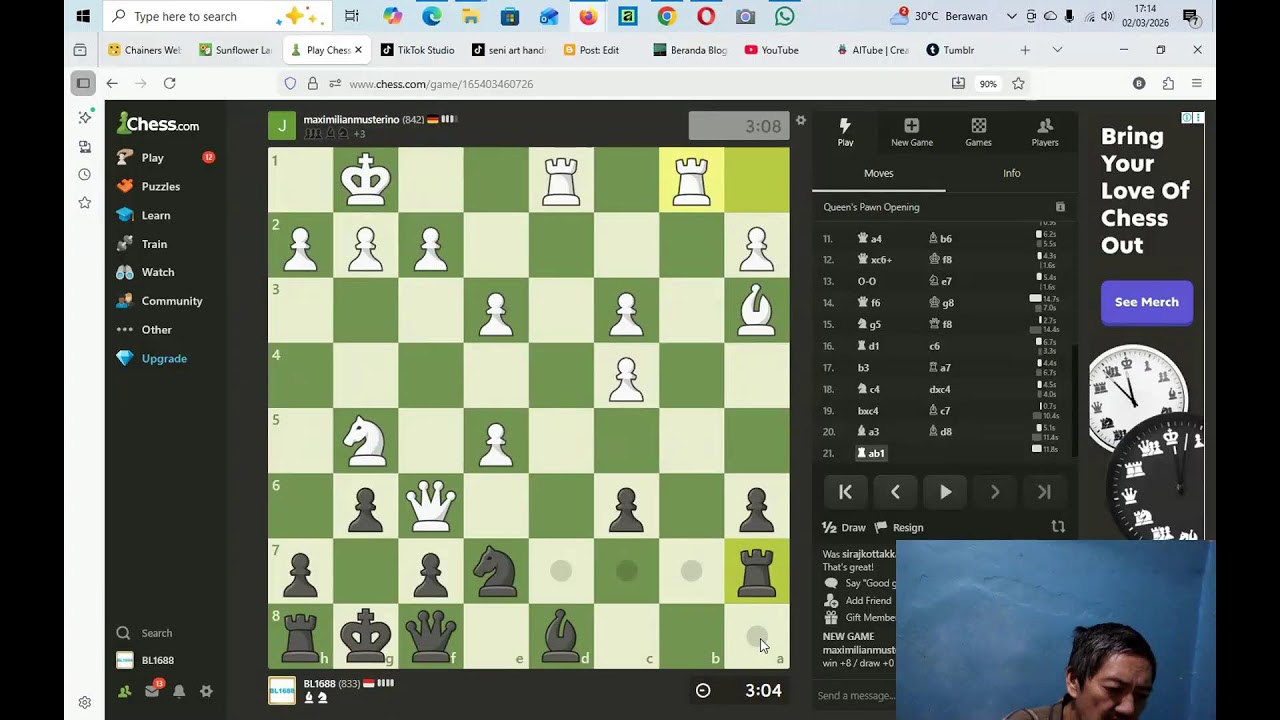1280x720 pixels.
Task: Open Community in the sidebar
Action: 171,301
